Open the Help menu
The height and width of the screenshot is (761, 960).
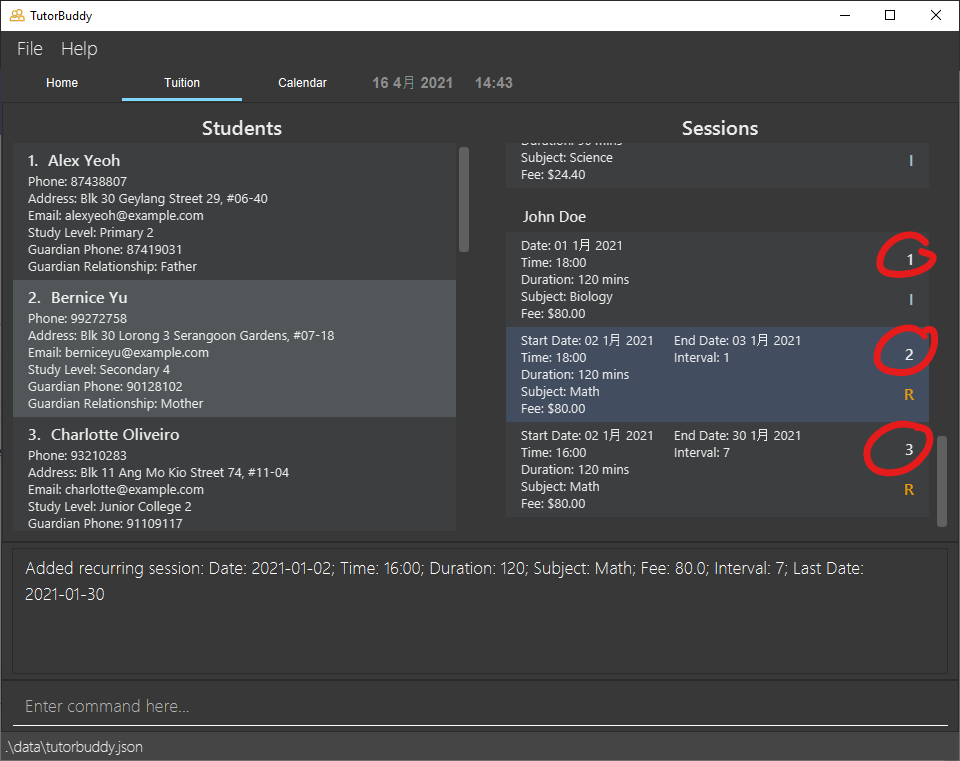79,48
